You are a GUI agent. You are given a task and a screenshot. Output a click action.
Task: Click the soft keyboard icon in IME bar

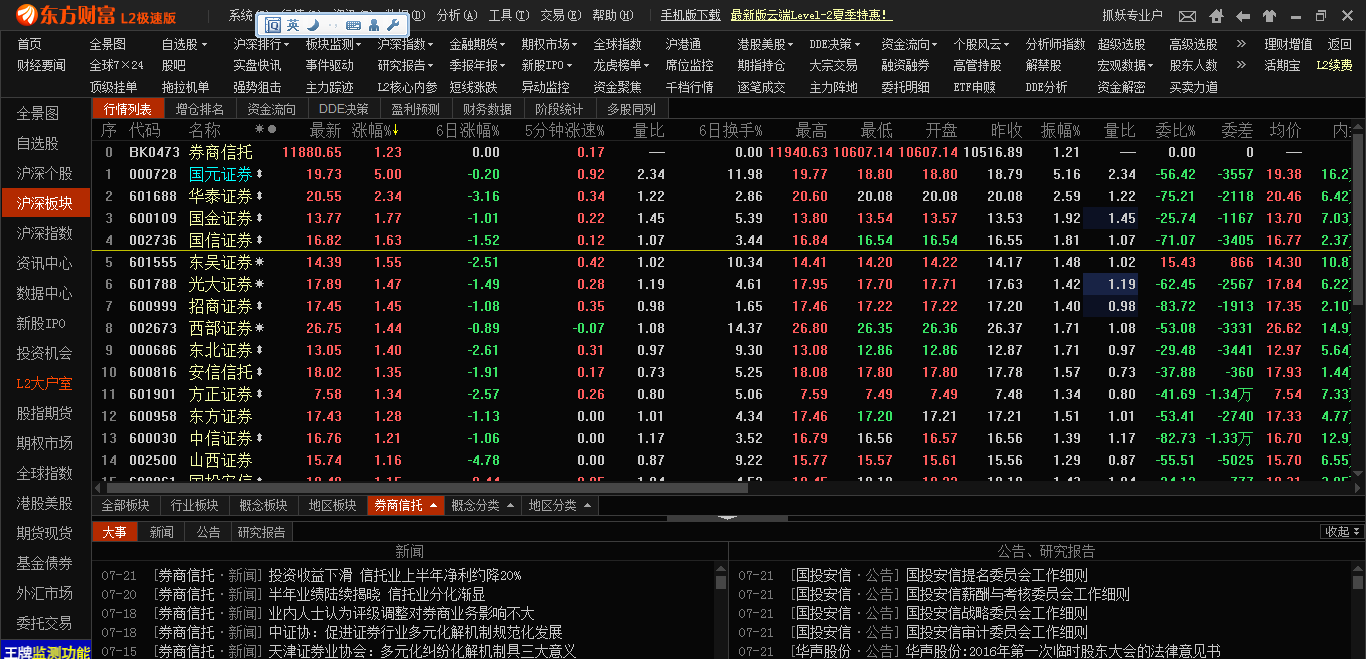click(353, 25)
